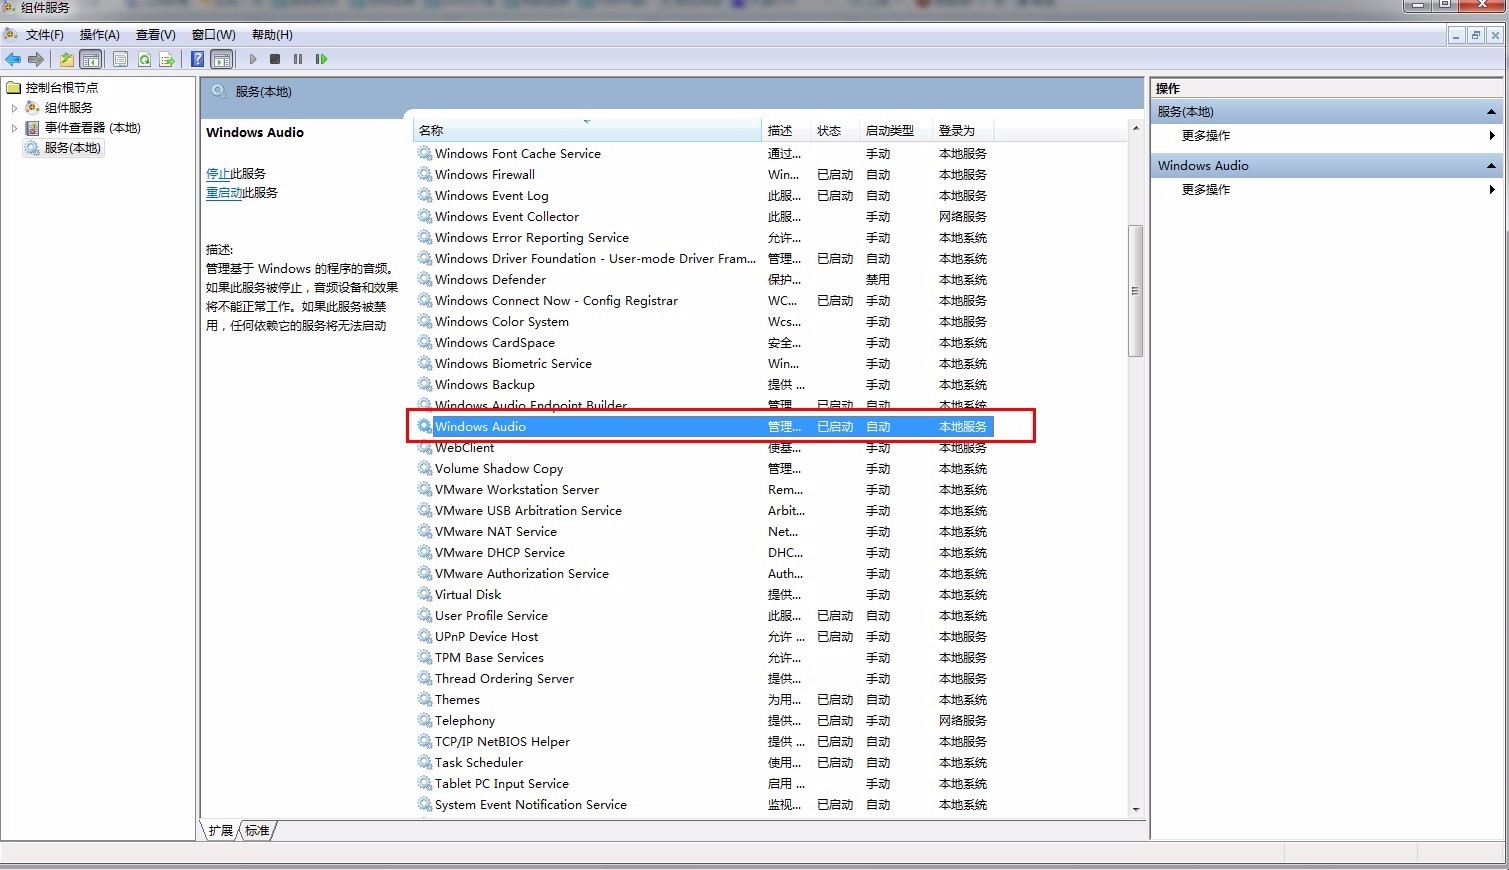Click the 重启动 link to restart the service
Viewport: 1509px width, 870px height.
pos(224,192)
